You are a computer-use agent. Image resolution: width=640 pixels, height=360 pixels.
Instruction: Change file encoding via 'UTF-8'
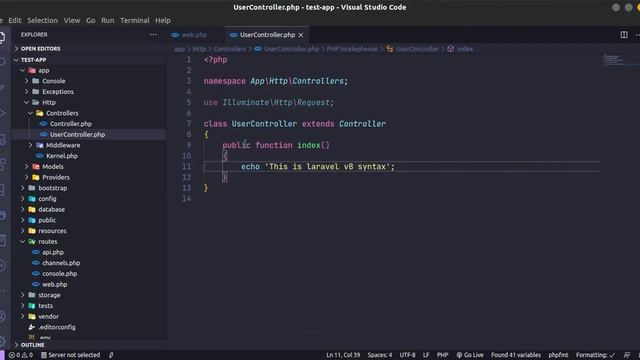407,355
